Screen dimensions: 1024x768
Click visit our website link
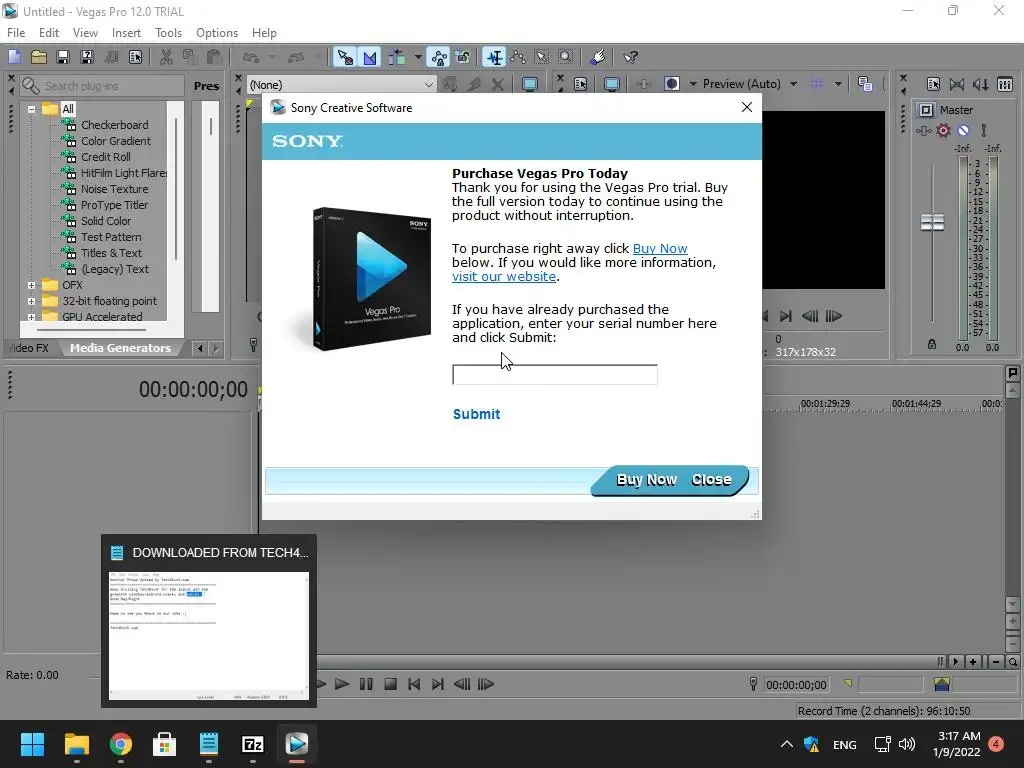(504, 277)
